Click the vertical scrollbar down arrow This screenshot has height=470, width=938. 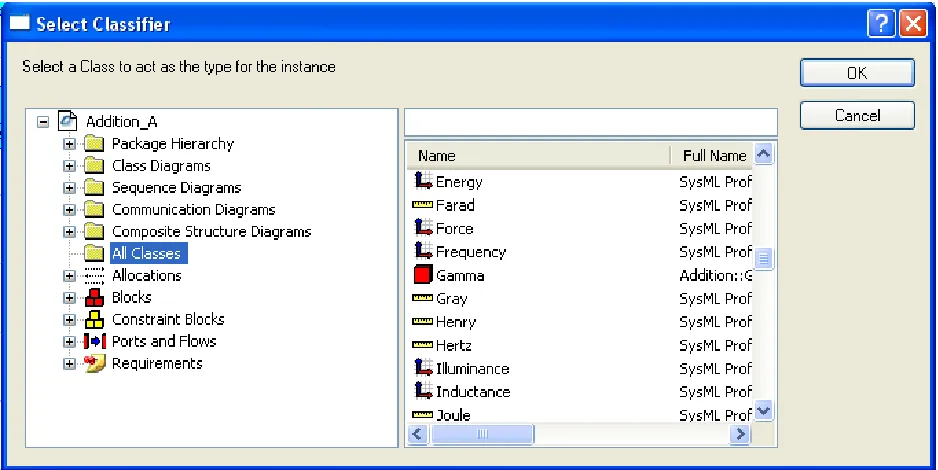point(763,411)
